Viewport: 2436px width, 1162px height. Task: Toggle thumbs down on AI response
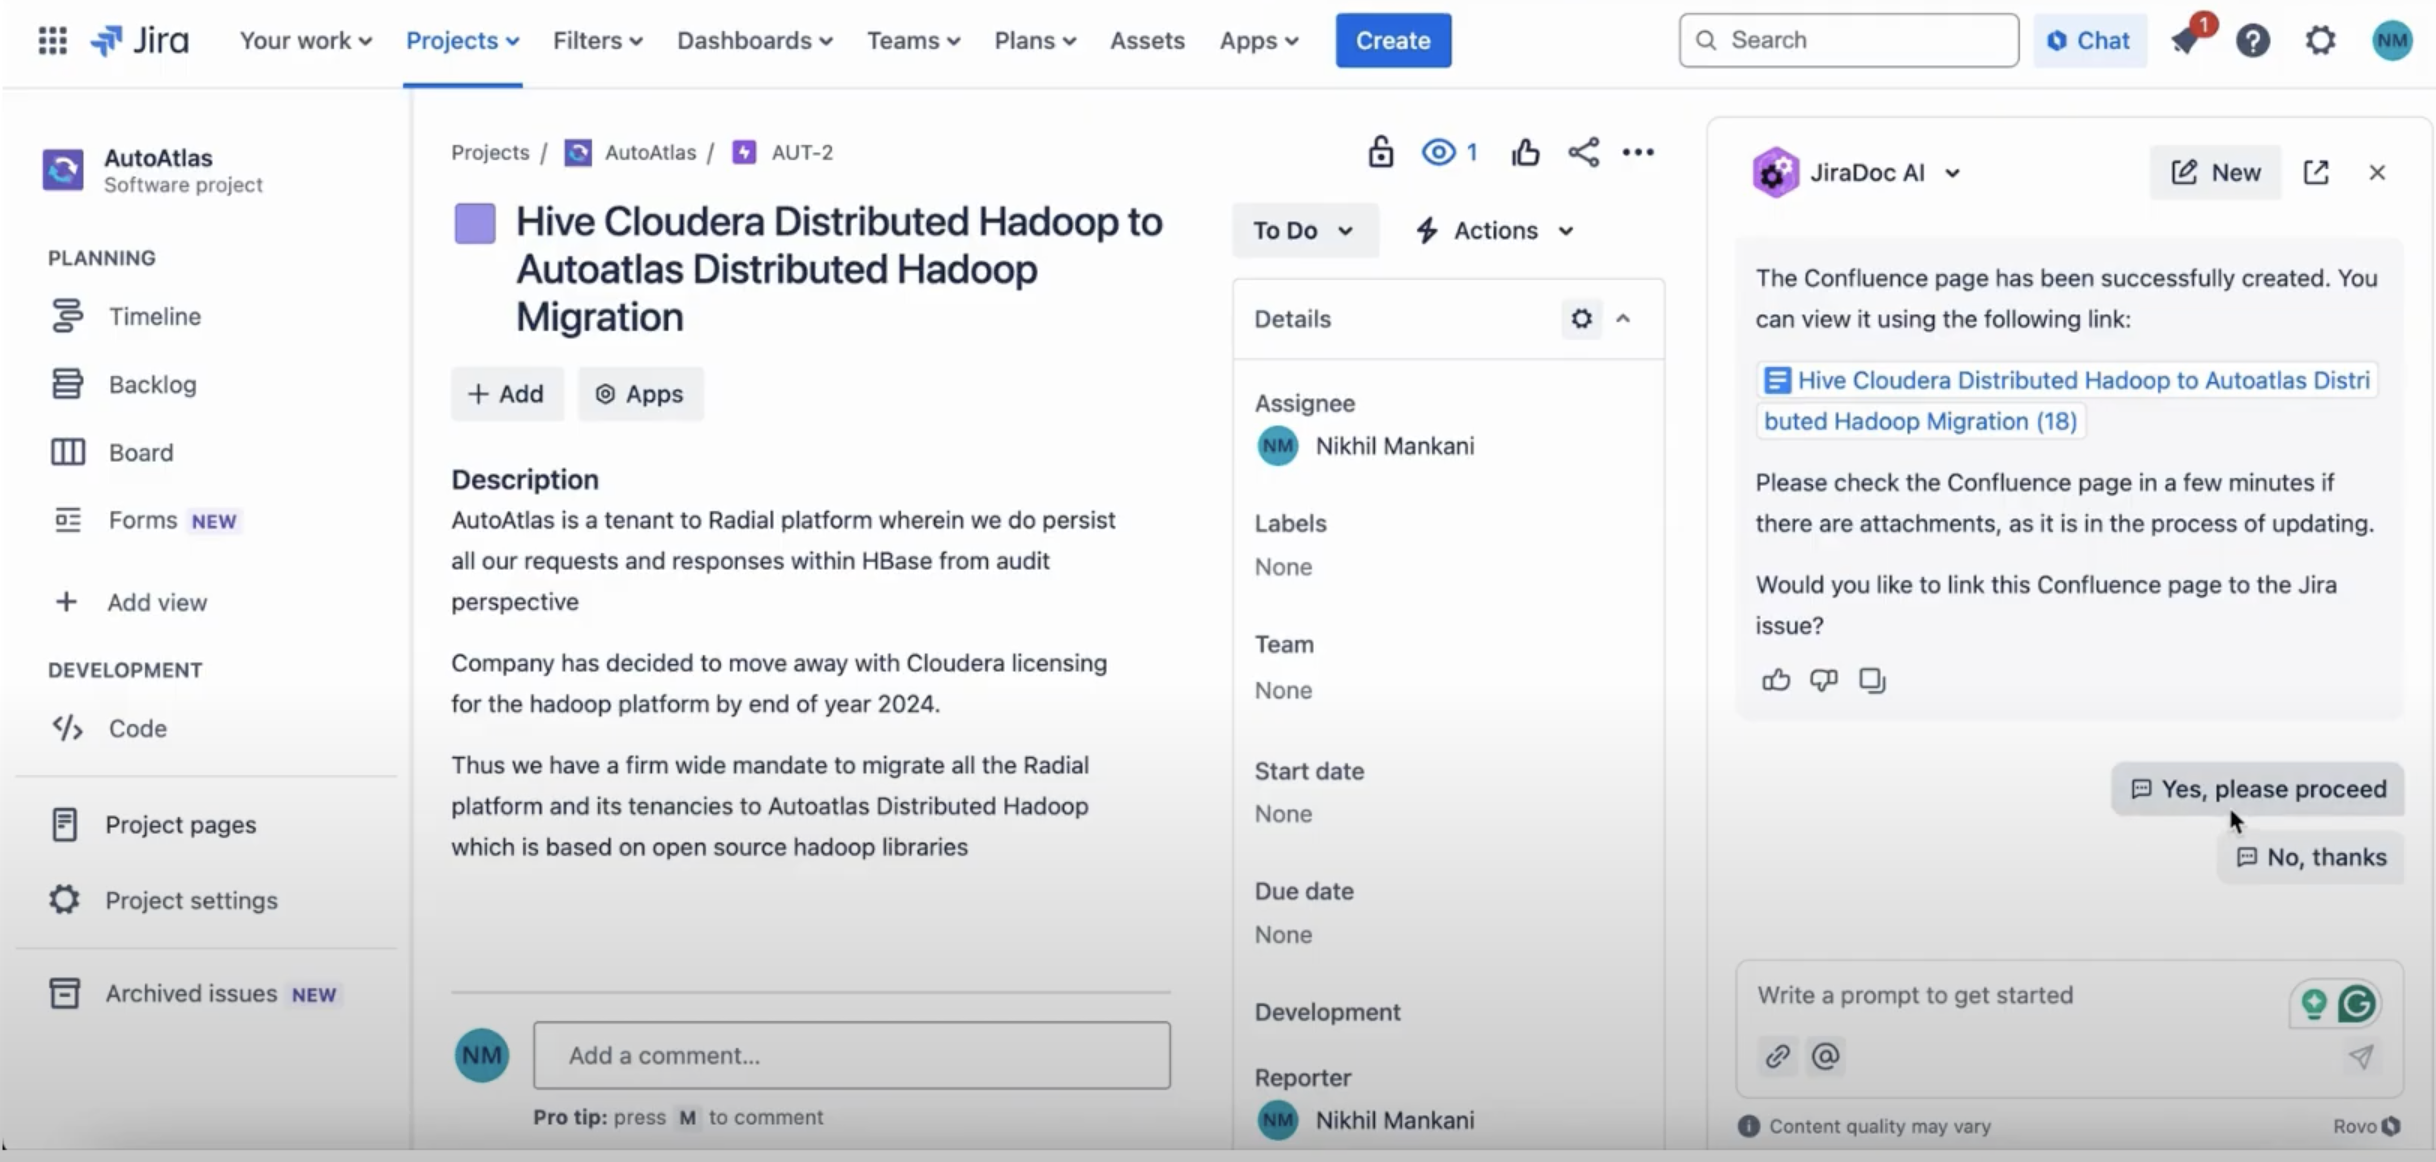click(x=1823, y=680)
